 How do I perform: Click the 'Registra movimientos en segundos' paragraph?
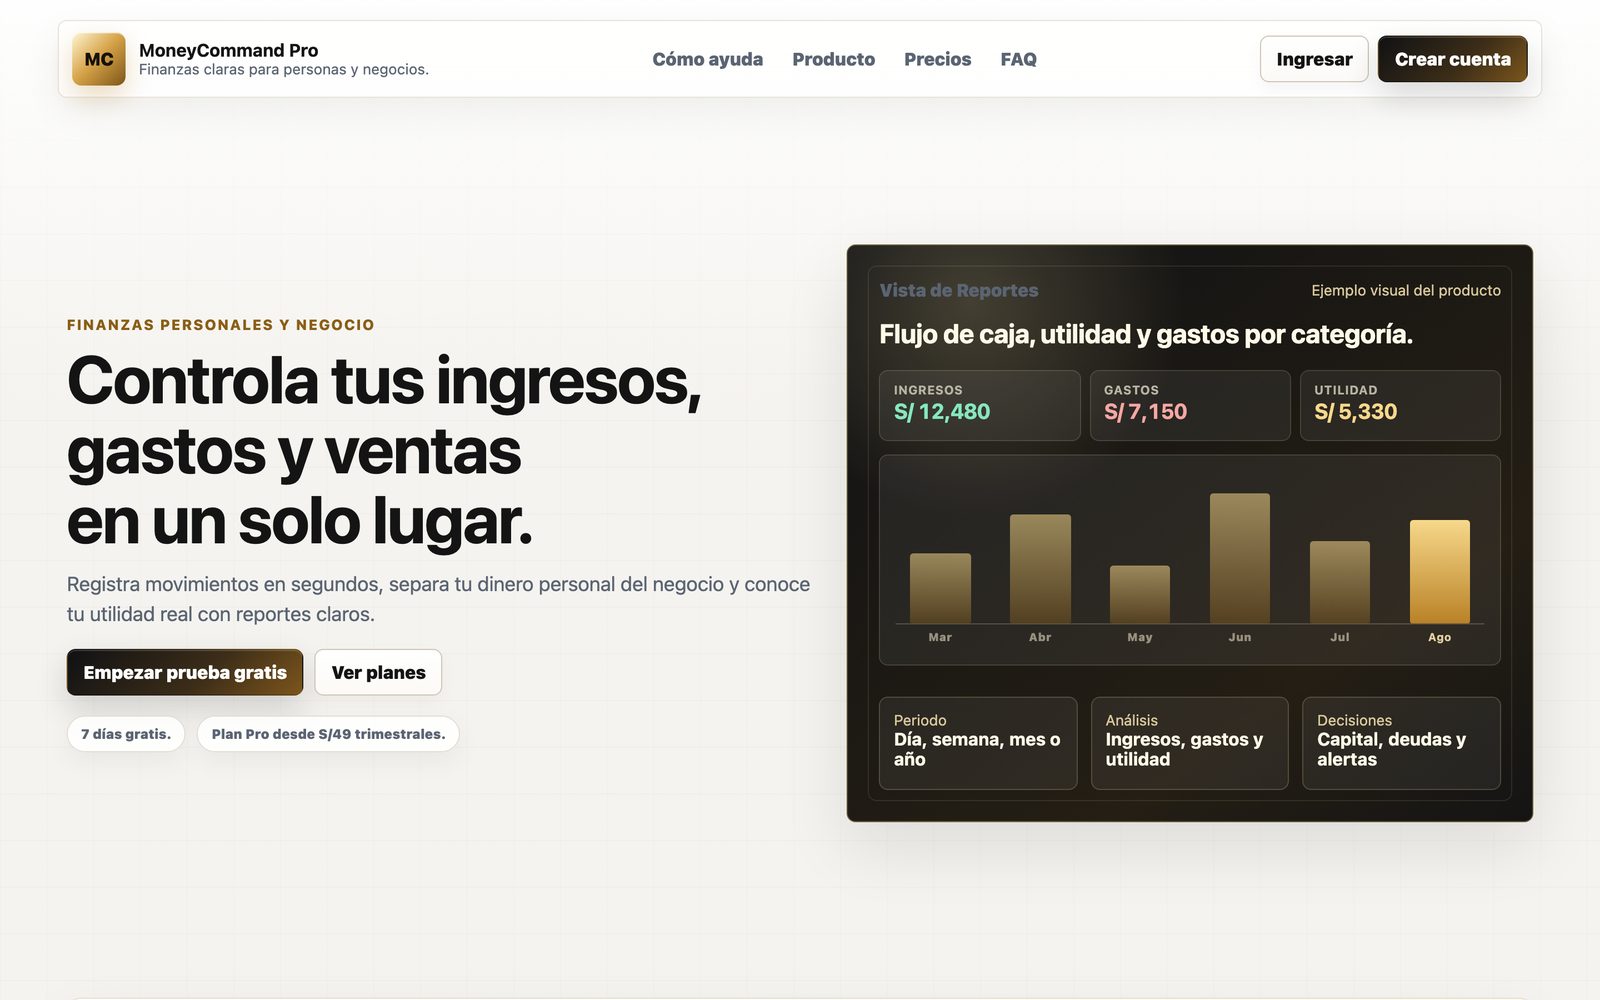[438, 599]
